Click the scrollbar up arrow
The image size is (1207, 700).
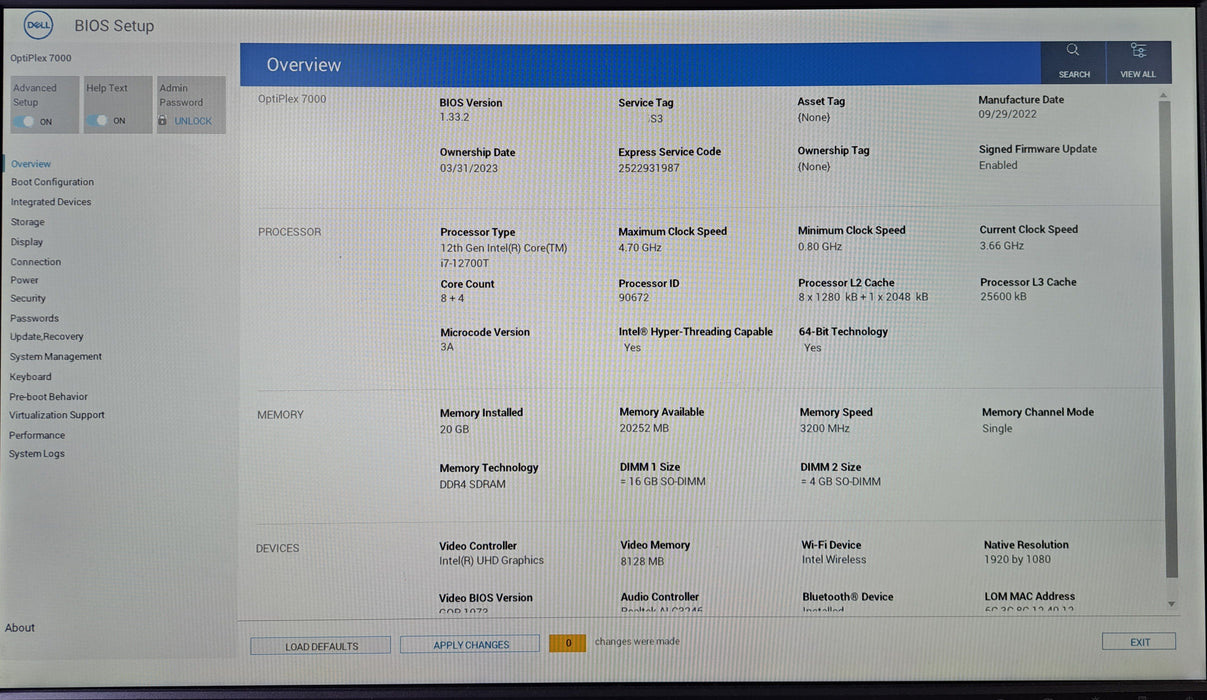1164,96
